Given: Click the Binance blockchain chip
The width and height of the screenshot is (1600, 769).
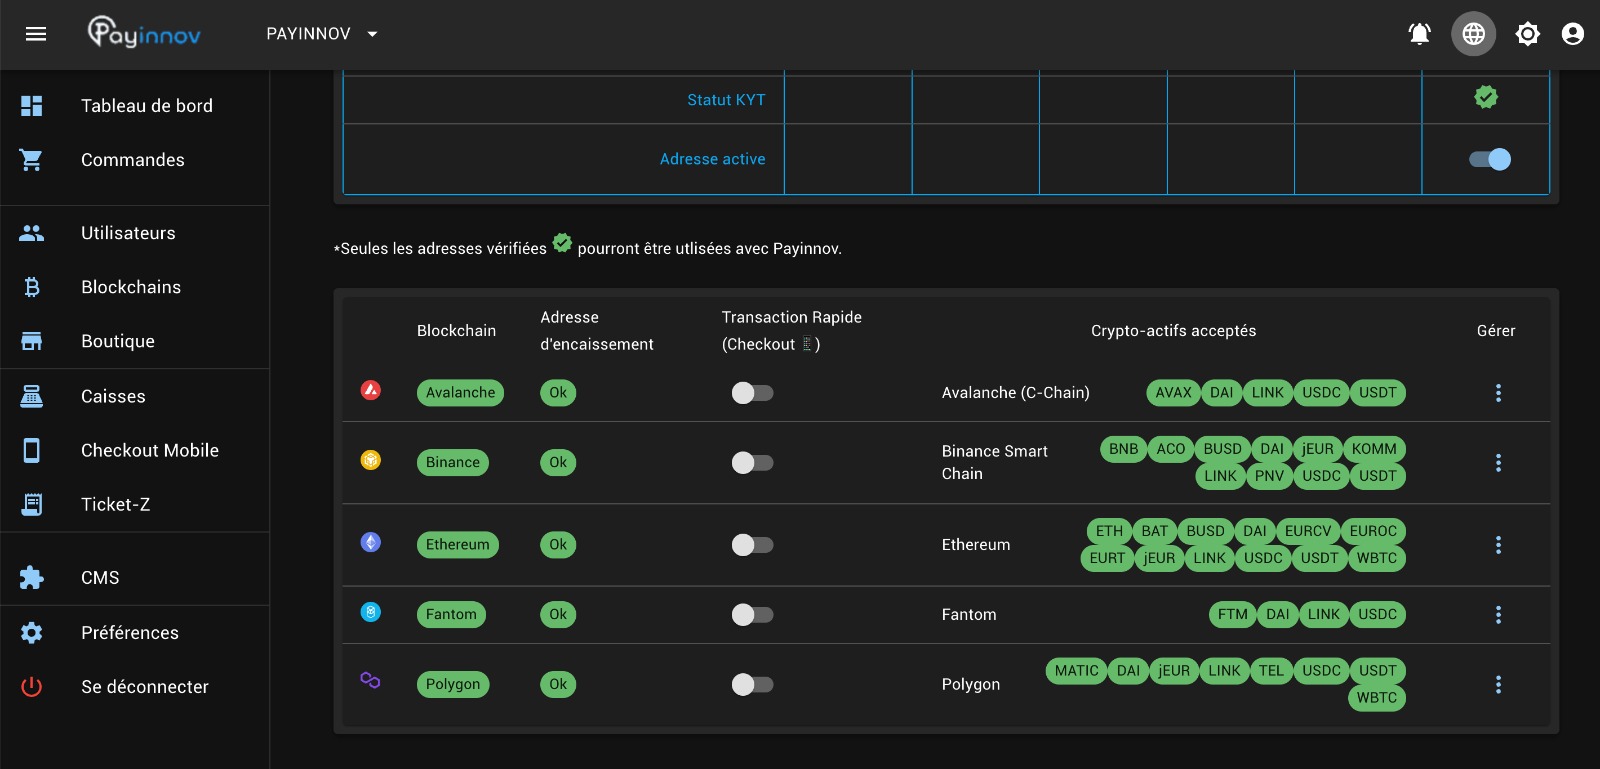Looking at the screenshot, I should click(453, 463).
